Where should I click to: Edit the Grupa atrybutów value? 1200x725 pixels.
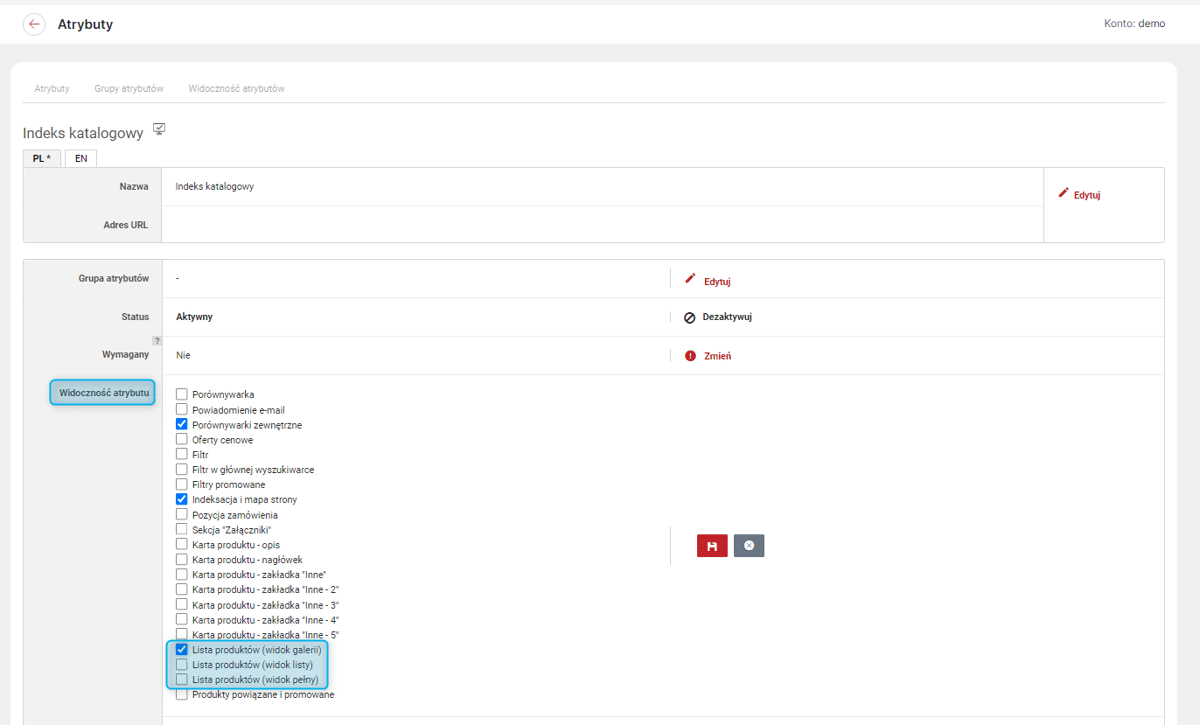coord(707,281)
